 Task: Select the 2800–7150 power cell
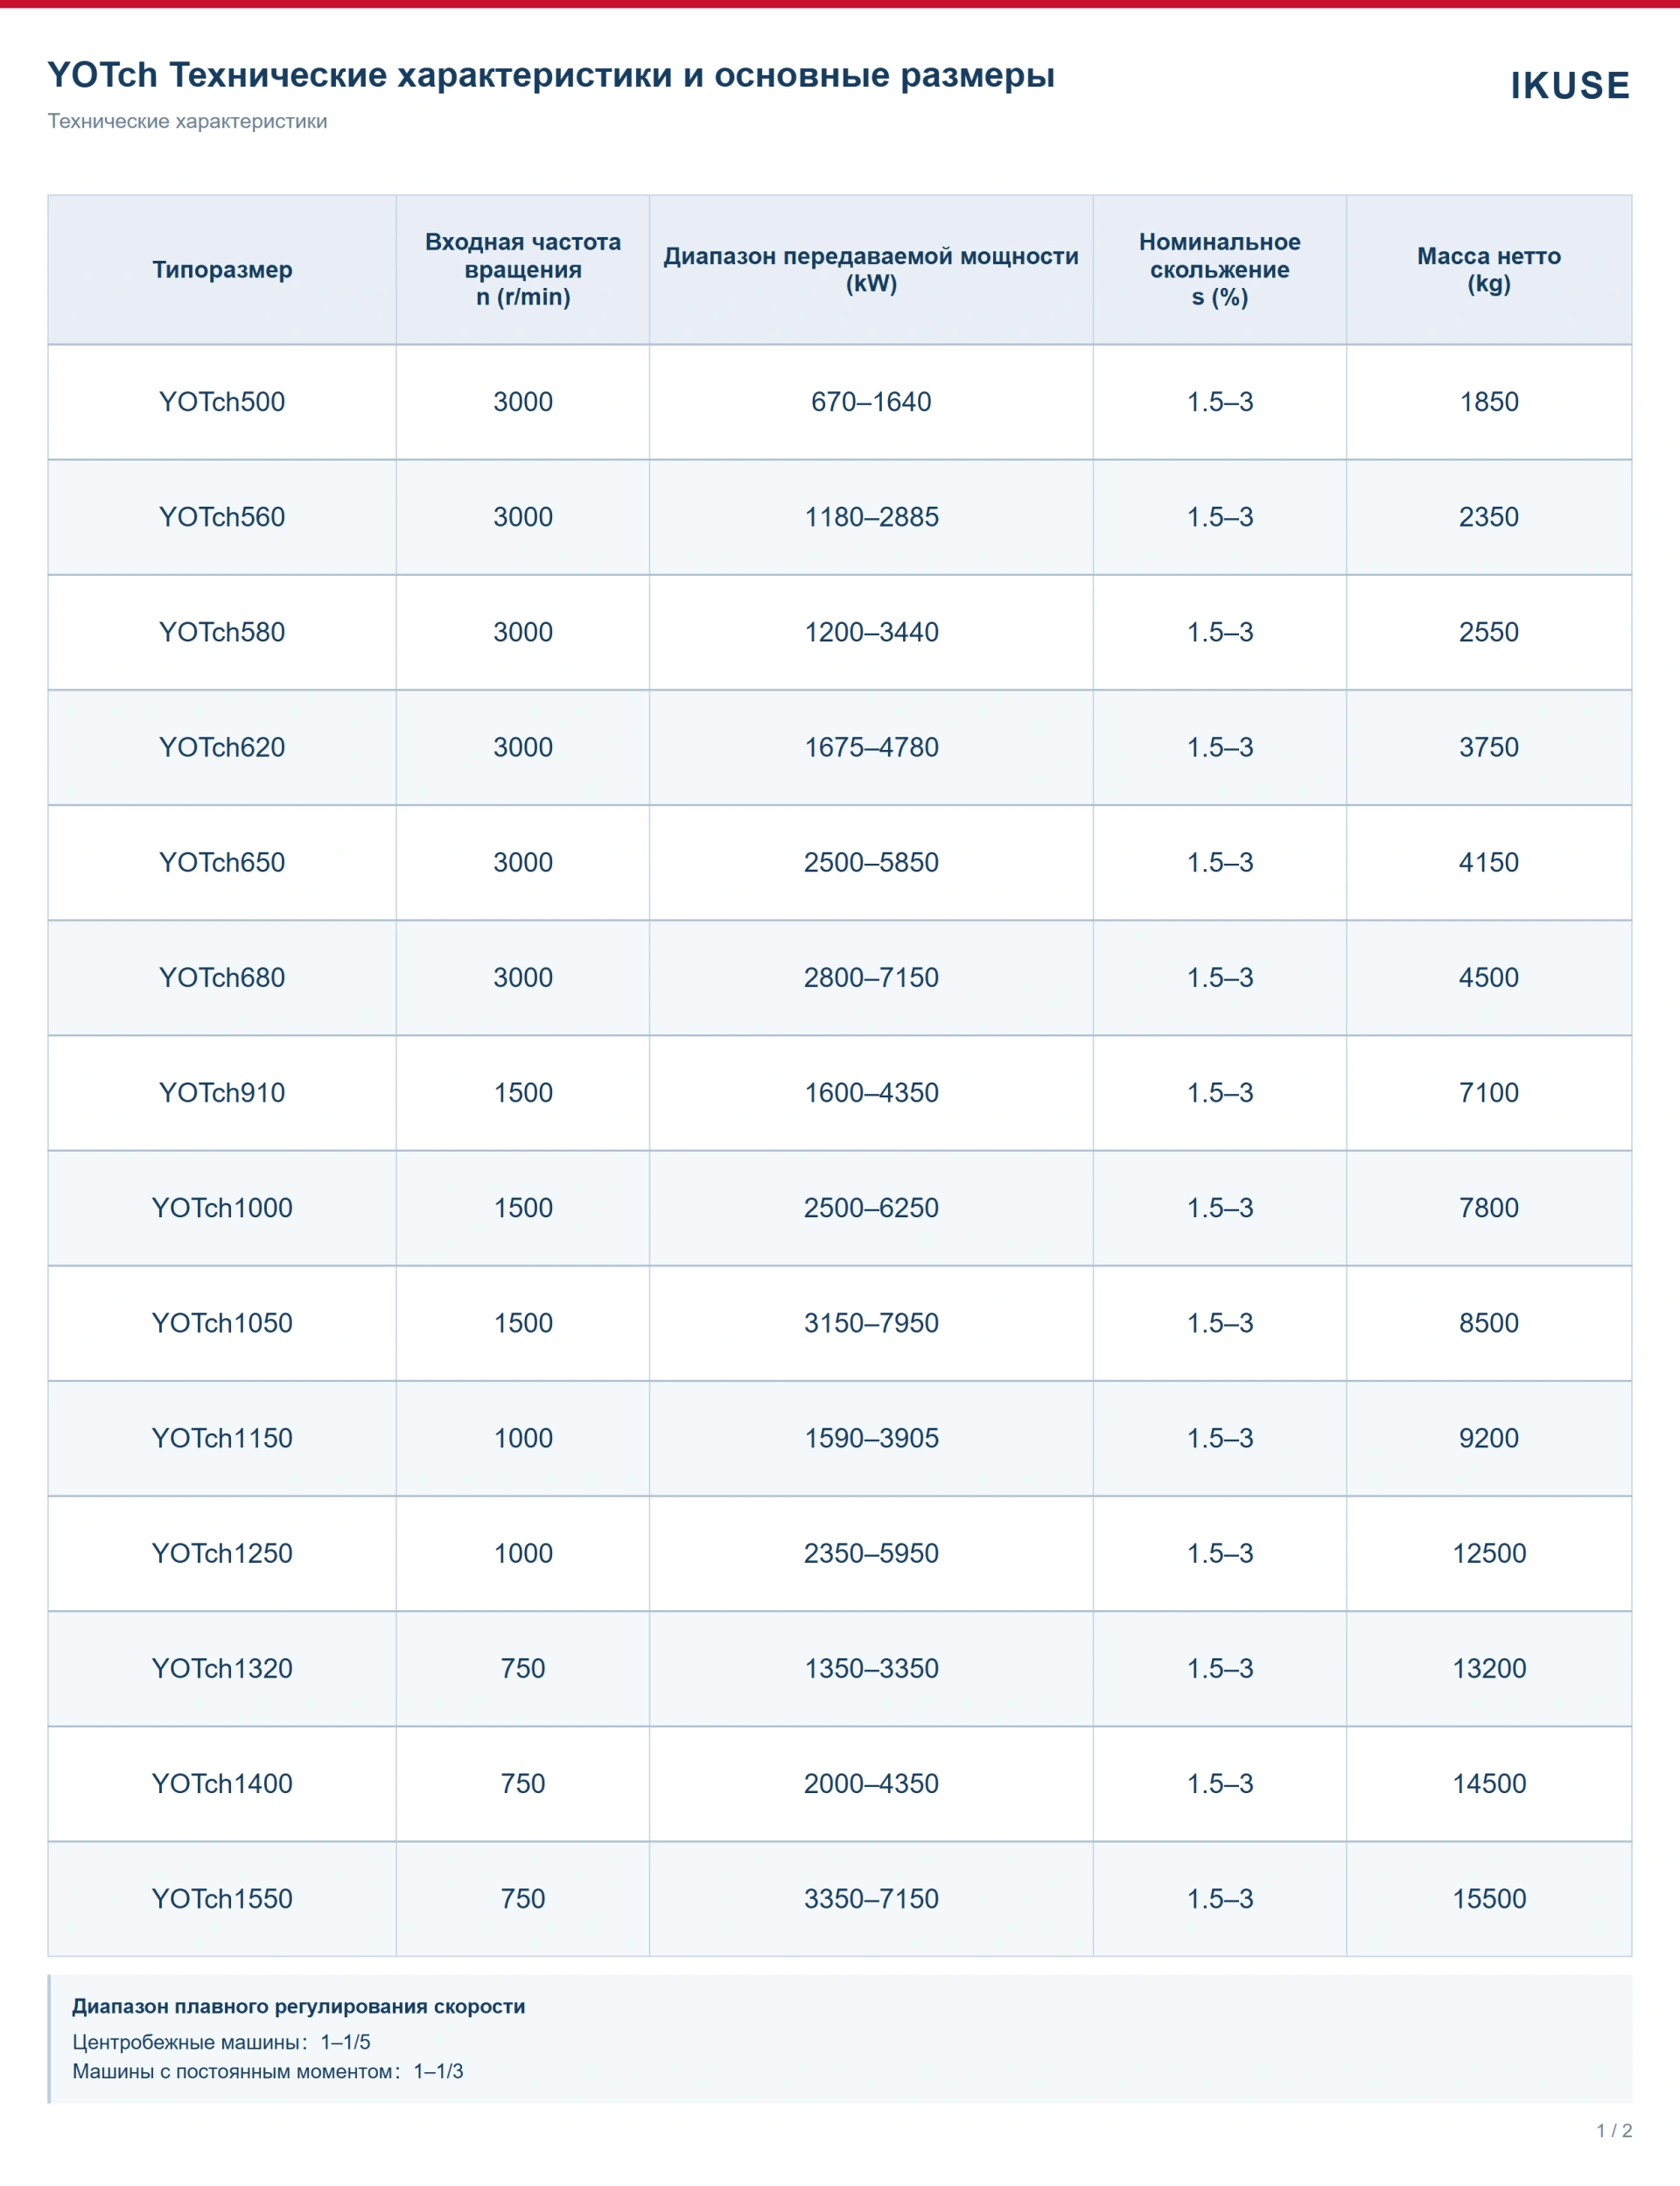point(871,978)
